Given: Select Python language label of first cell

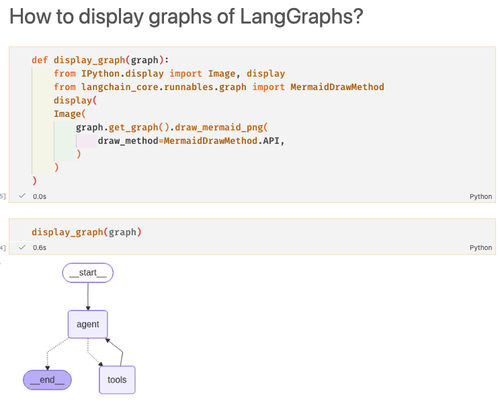Looking at the screenshot, I should [x=481, y=197].
